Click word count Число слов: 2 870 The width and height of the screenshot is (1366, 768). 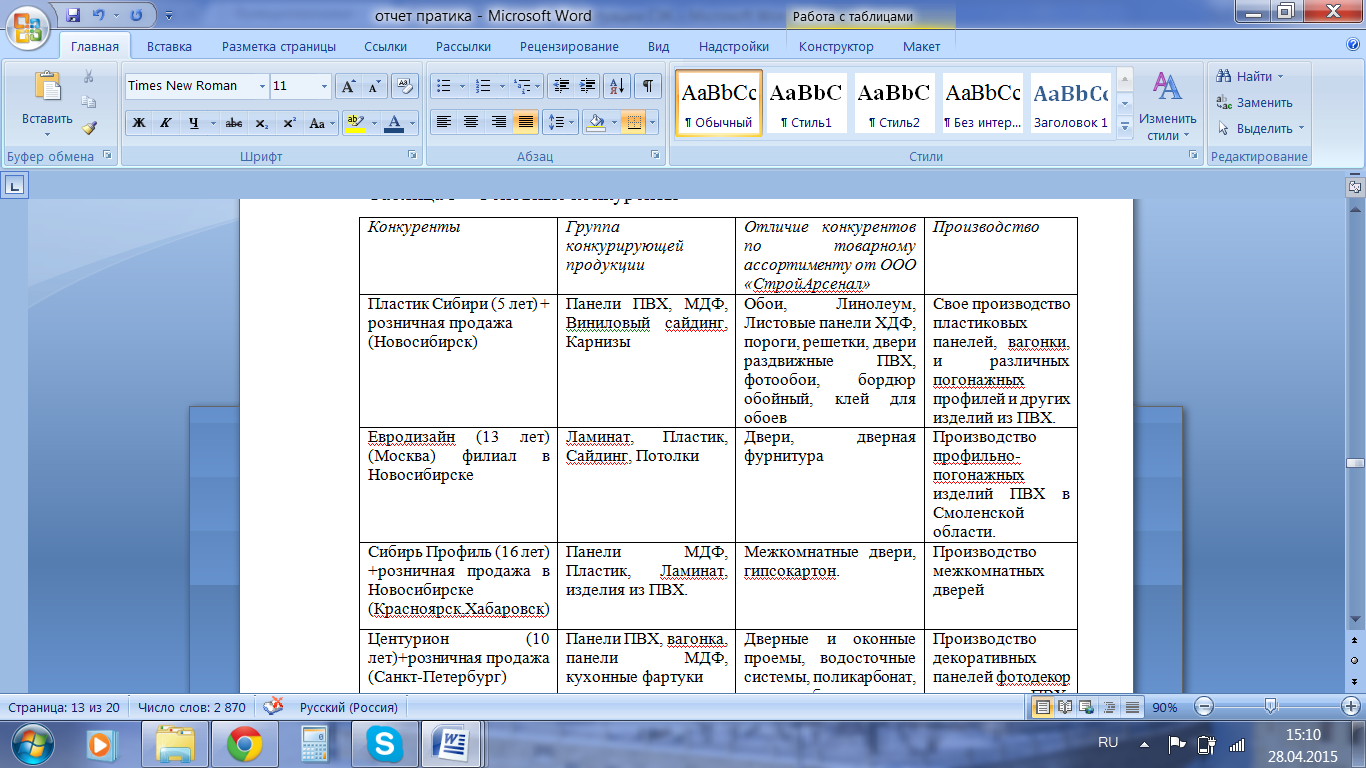pyautogui.click(x=191, y=707)
